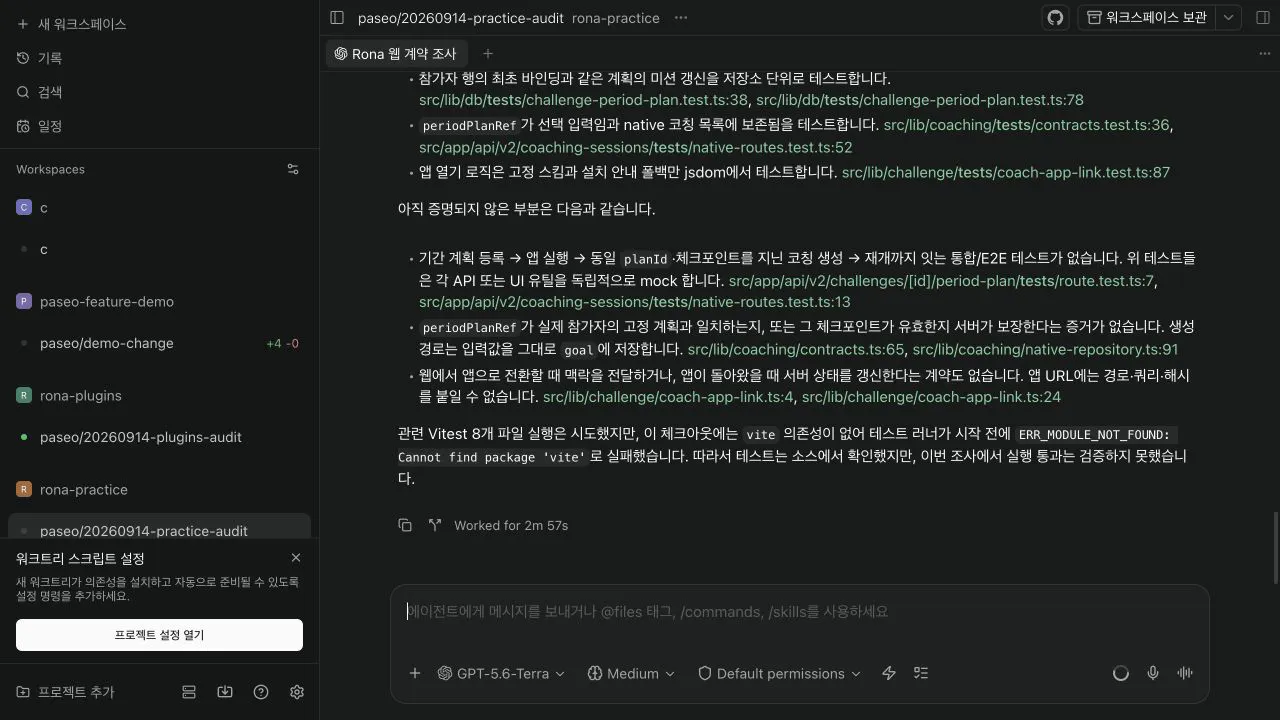Select the paseo/20260914-plugins-audit workspace
Viewport: 1280px width, 720px height.
pyautogui.click(x=140, y=437)
